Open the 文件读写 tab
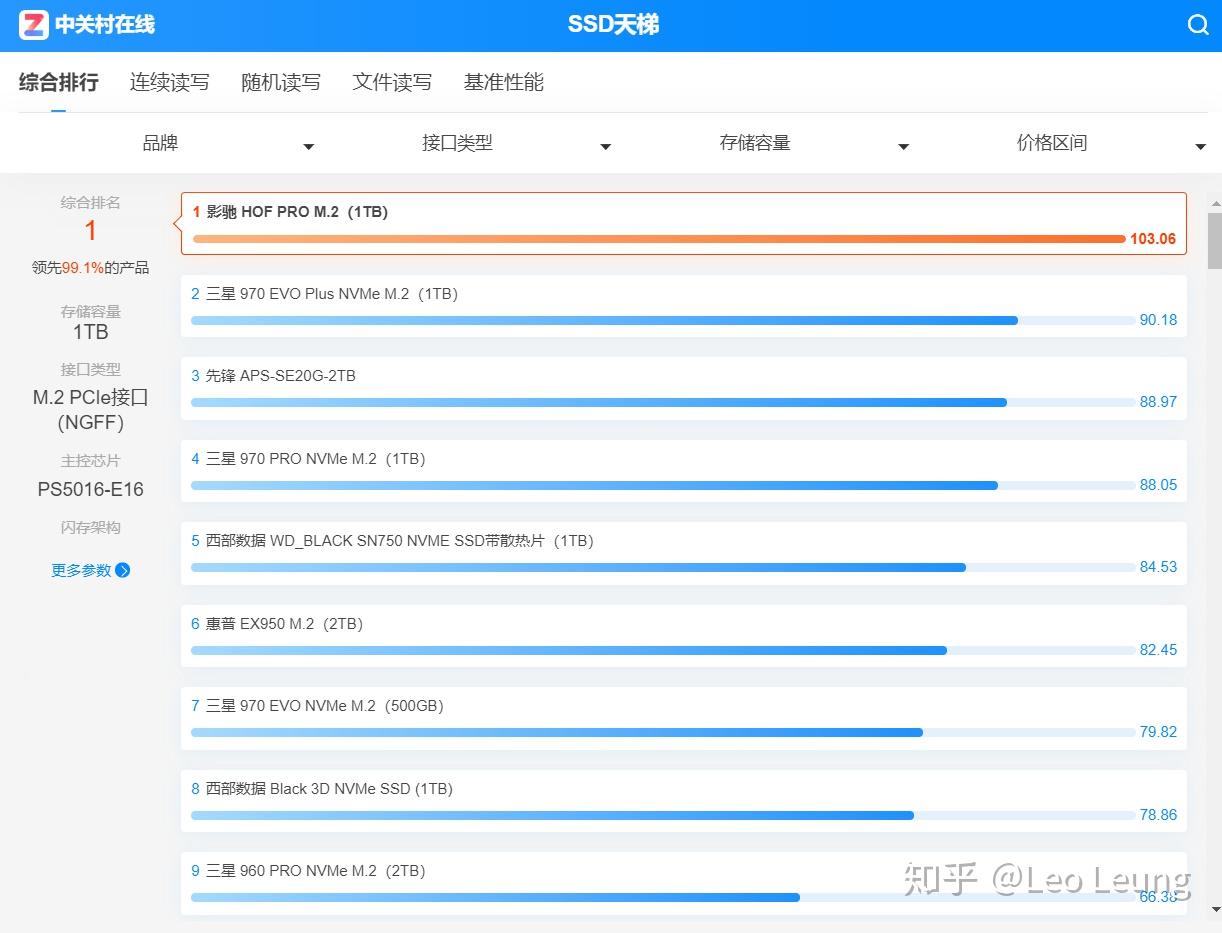Viewport: 1222px width, 933px height. coord(392,82)
